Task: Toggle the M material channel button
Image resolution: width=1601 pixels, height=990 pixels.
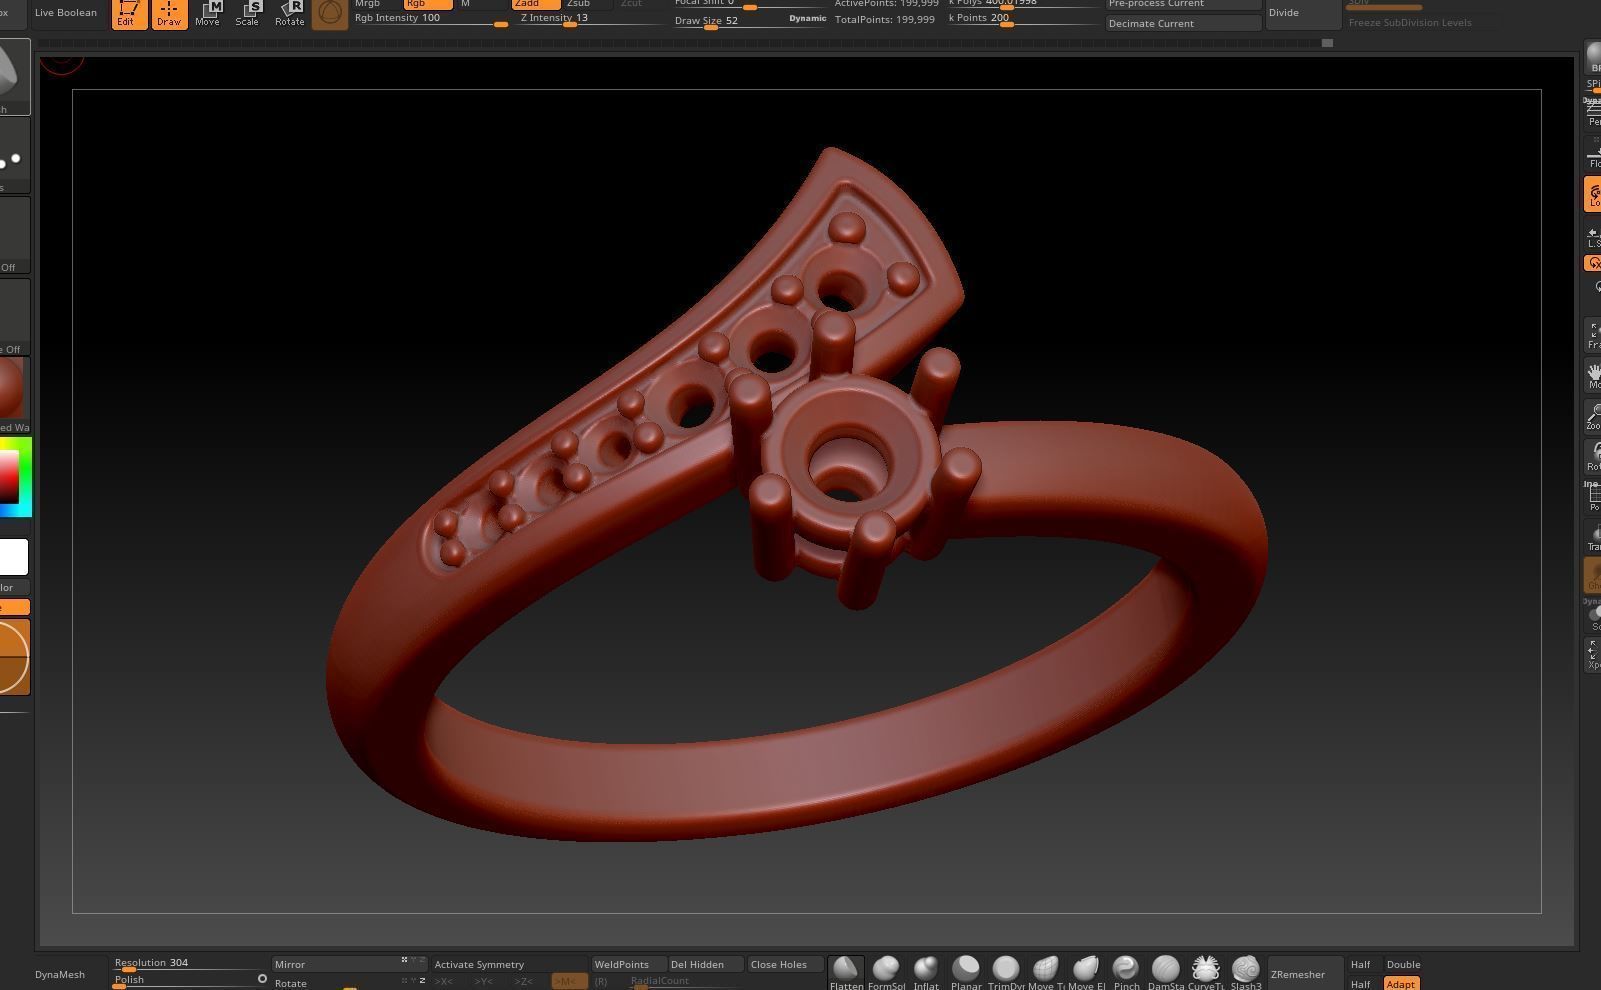Action: 480,4
